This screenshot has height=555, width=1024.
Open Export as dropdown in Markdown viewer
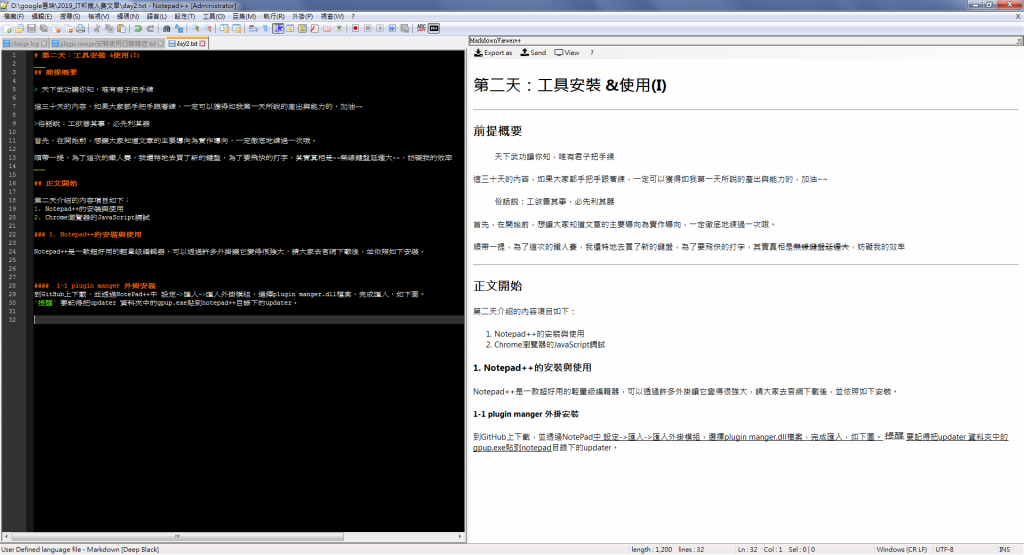(x=493, y=53)
